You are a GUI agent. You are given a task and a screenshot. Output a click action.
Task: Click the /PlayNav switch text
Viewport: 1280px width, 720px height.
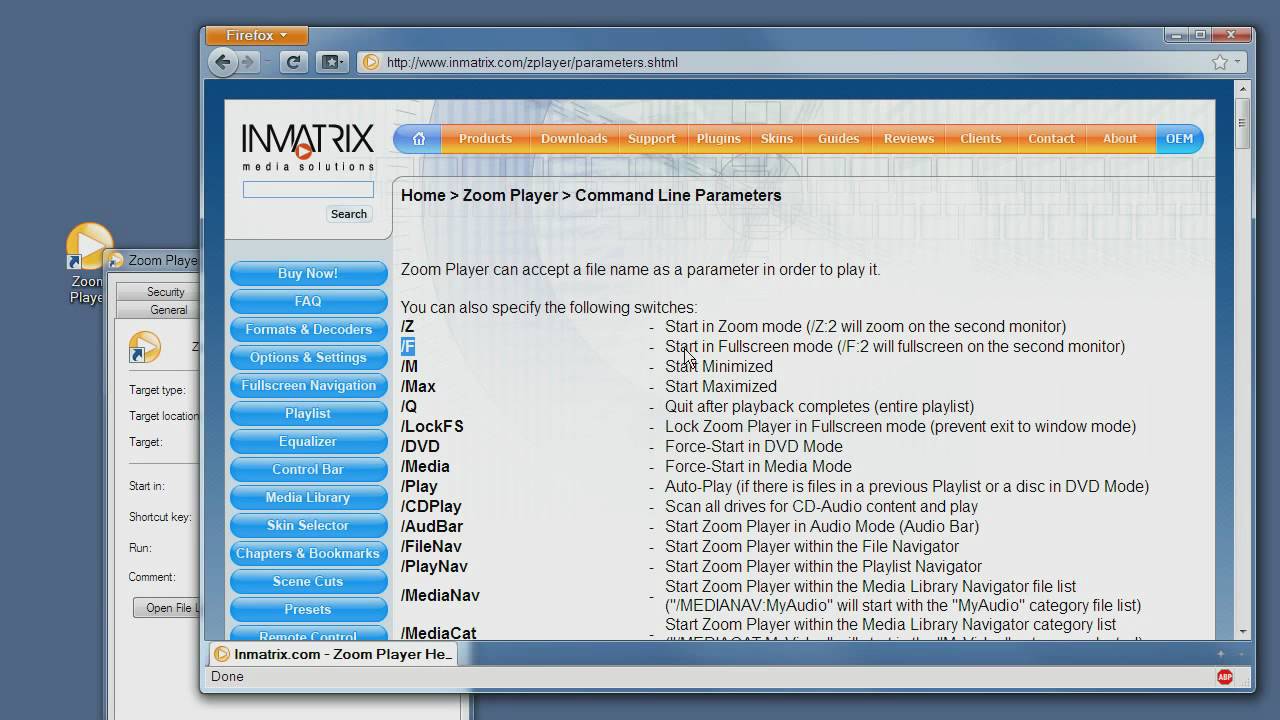tap(434, 567)
